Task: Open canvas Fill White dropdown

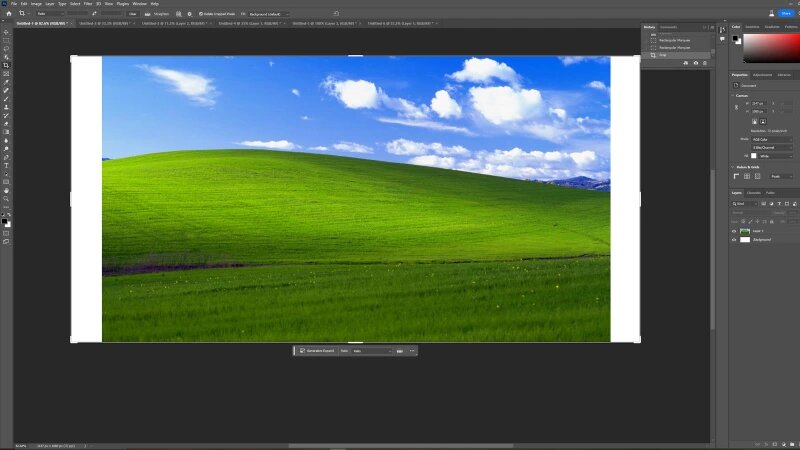Action: [776, 156]
